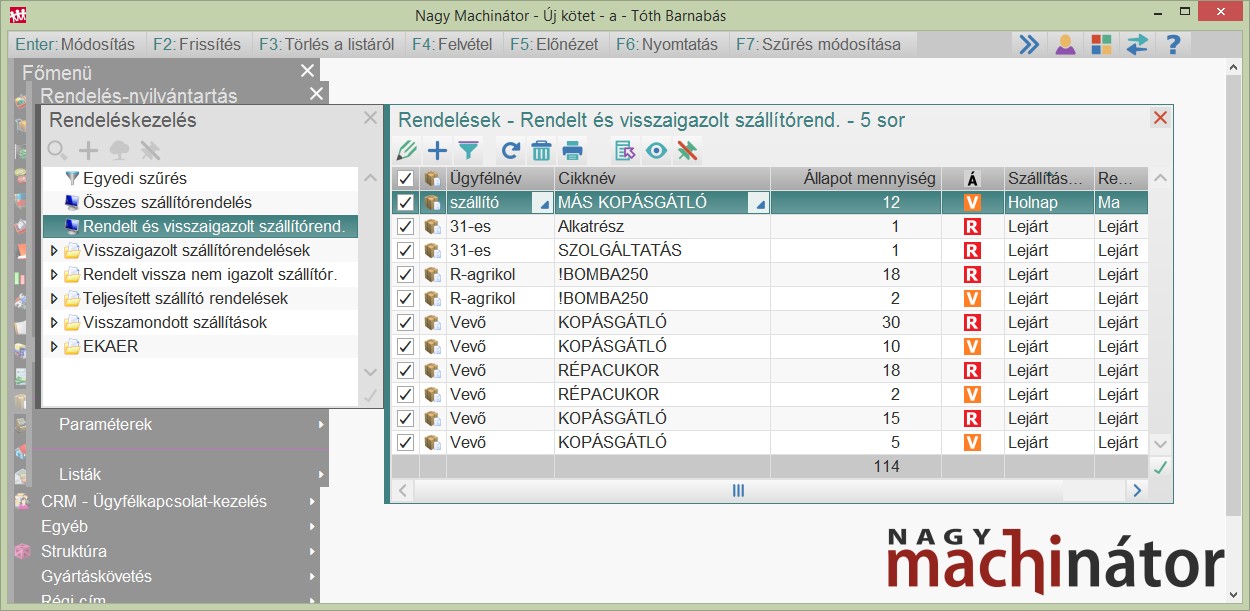Click the grey plus icon in Rendeléskezelés panel
1250x611 pixels.
(x=89, y=151)
